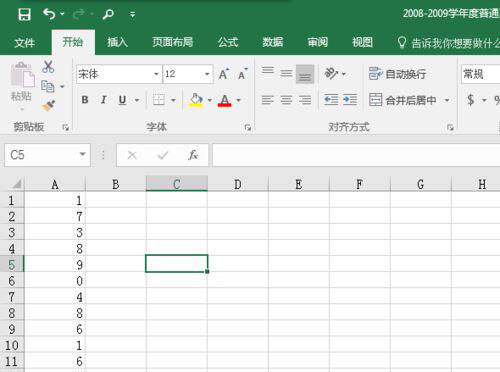Open the 常规 number format dropdown
Viewport: 500px width, 372px height.
point(481,74)
